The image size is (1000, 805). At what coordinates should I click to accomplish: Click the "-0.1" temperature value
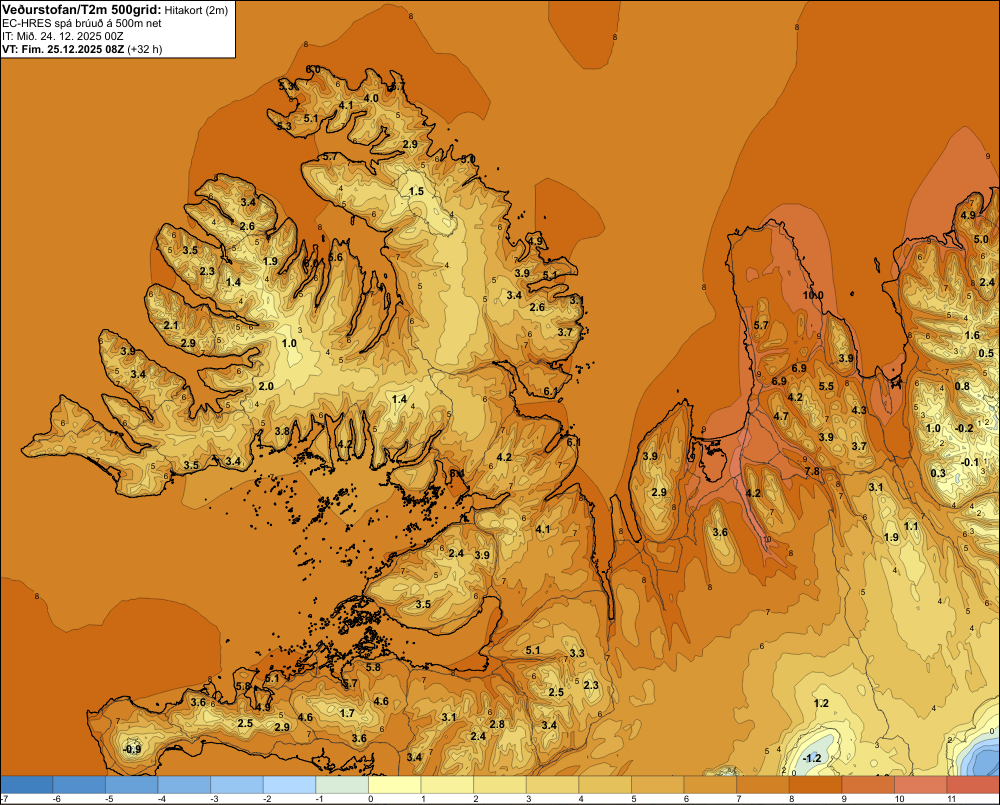tap(970, 462)
